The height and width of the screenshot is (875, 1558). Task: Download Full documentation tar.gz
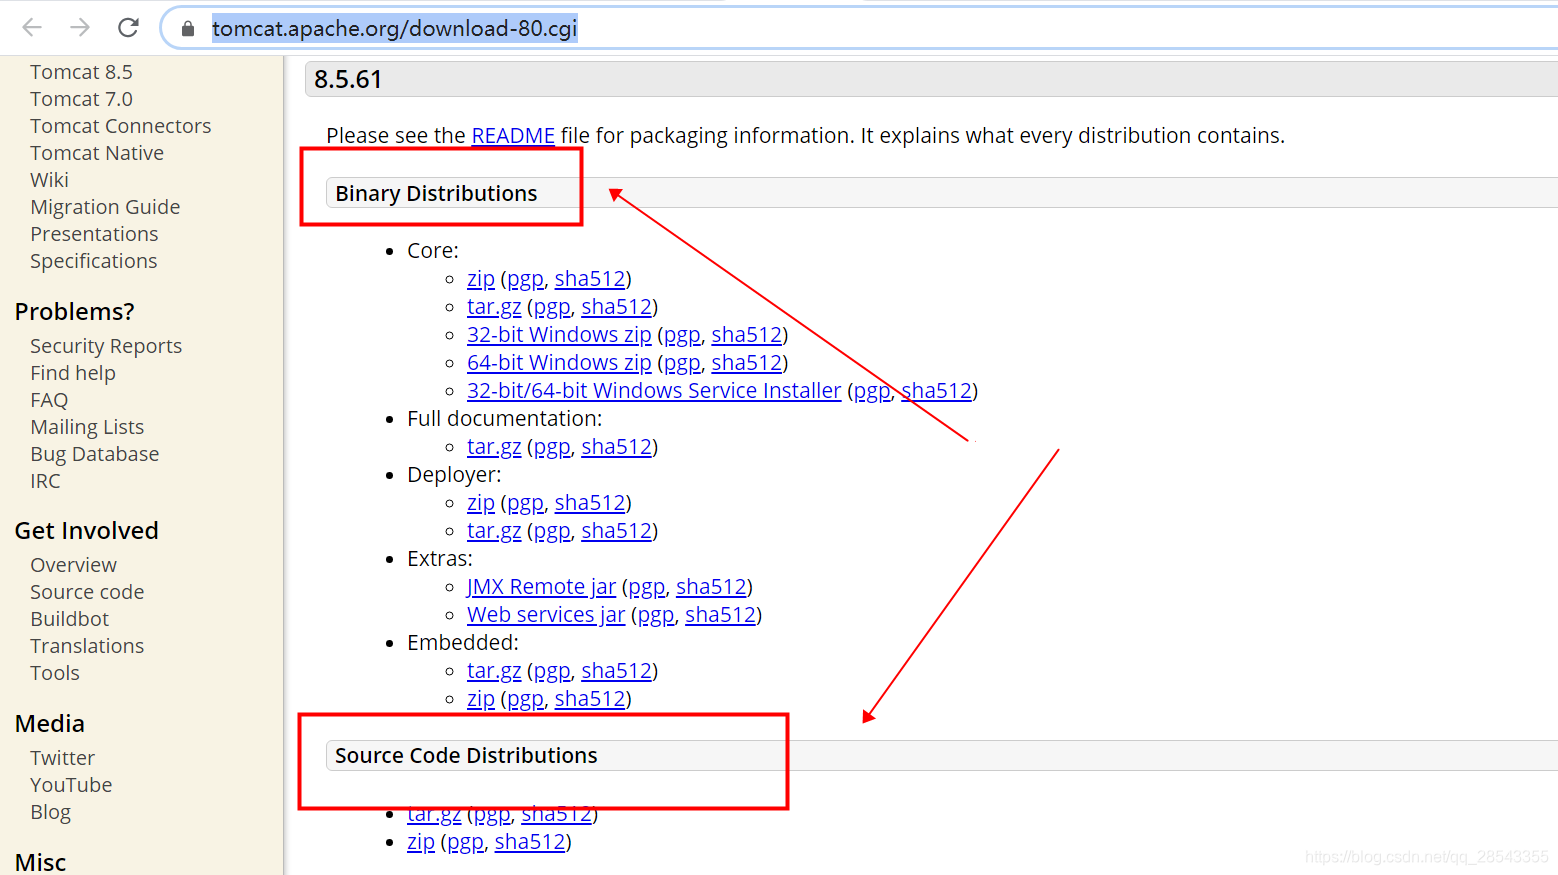(x=494, y=447)
